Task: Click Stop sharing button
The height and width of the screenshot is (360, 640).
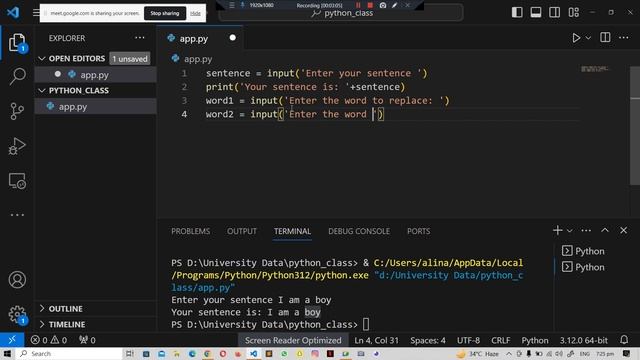Action: pos(164,13)
